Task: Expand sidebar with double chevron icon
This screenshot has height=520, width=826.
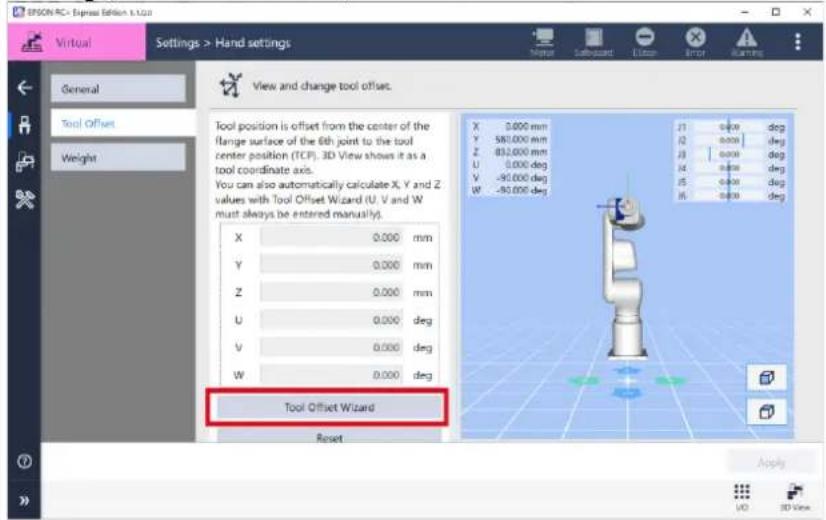Action: click(24, 501)
